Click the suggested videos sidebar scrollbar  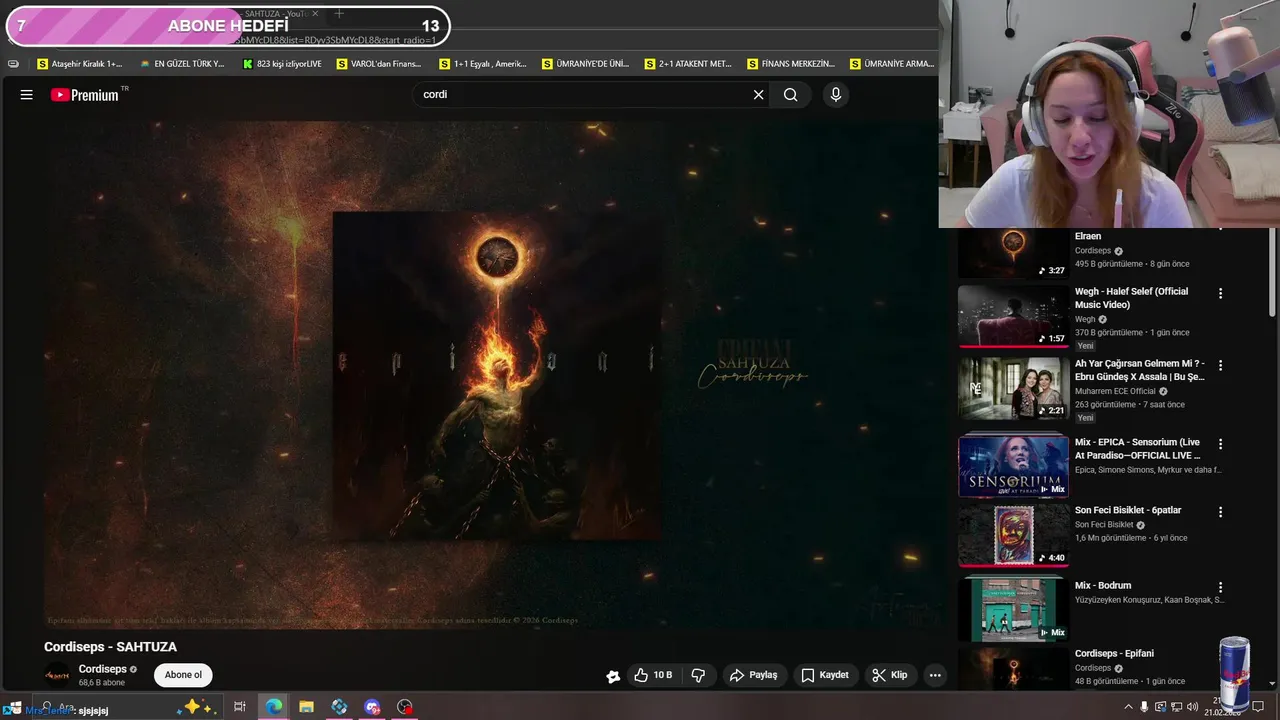tap(1273, 273)
